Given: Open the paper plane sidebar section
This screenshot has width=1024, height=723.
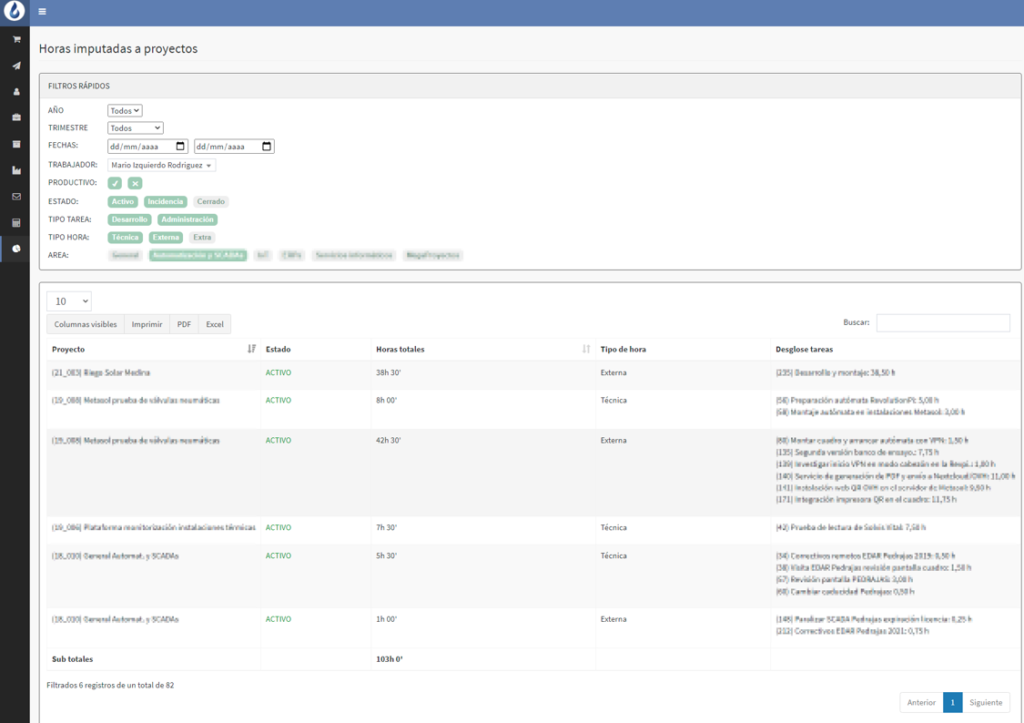Looking at the screenshot, I should point(16,66).
